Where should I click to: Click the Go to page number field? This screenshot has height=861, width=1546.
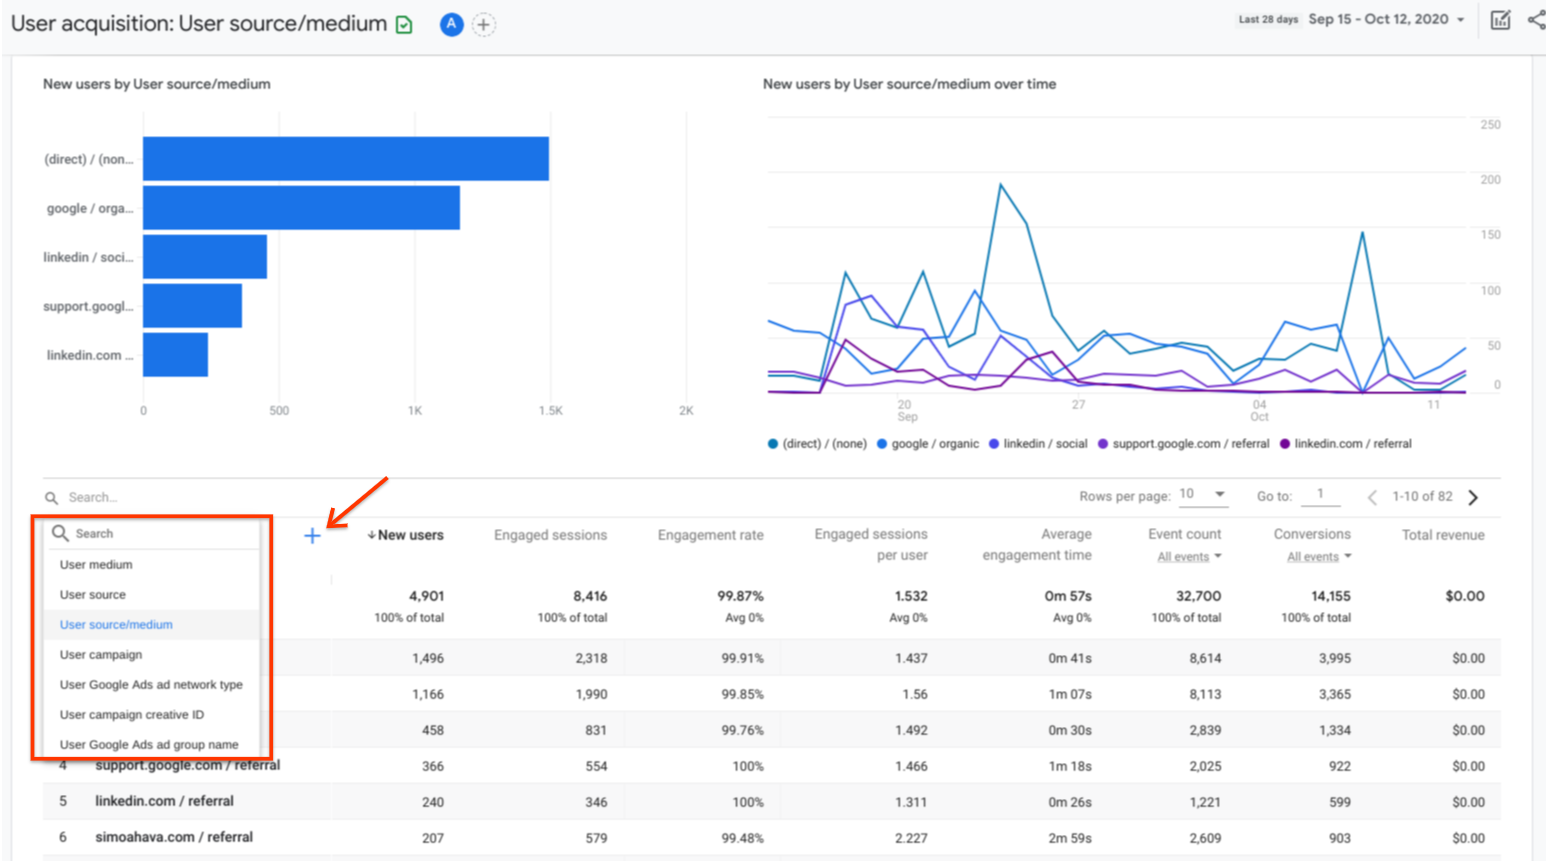point(1321,495)
